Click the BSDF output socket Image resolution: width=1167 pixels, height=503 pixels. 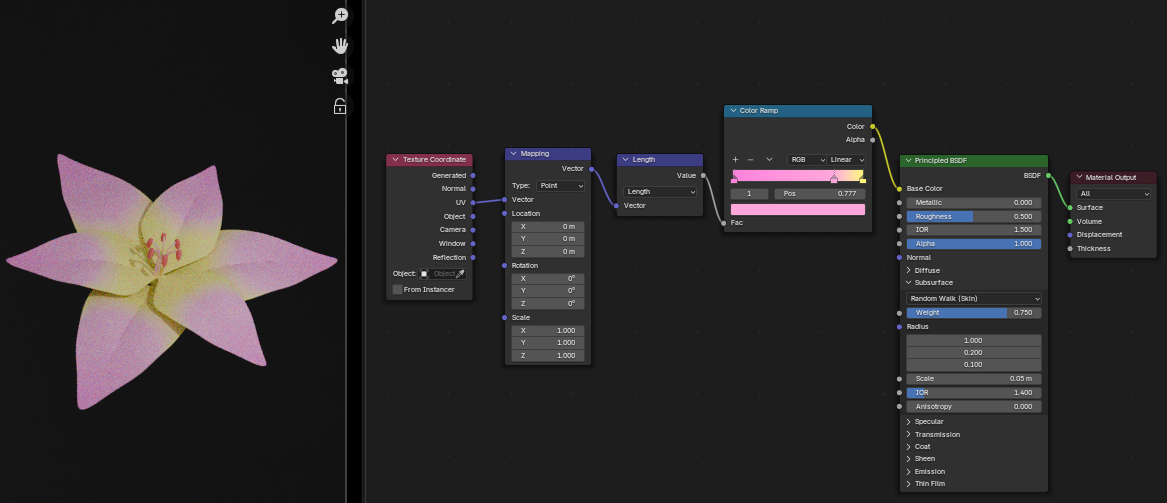click(x=1048, y=176)
